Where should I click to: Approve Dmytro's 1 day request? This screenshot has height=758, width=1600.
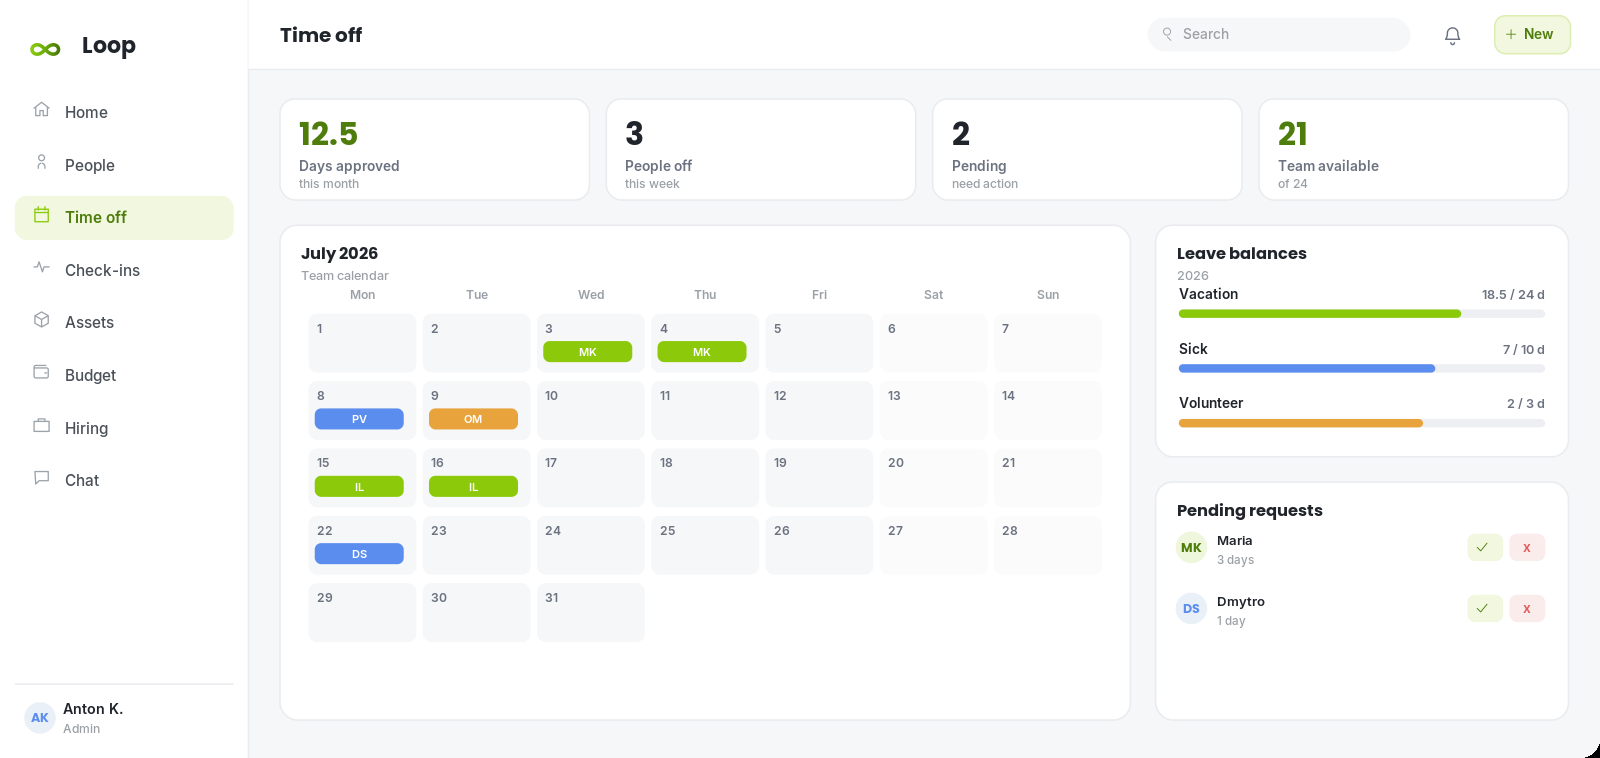click(1484, 608)
